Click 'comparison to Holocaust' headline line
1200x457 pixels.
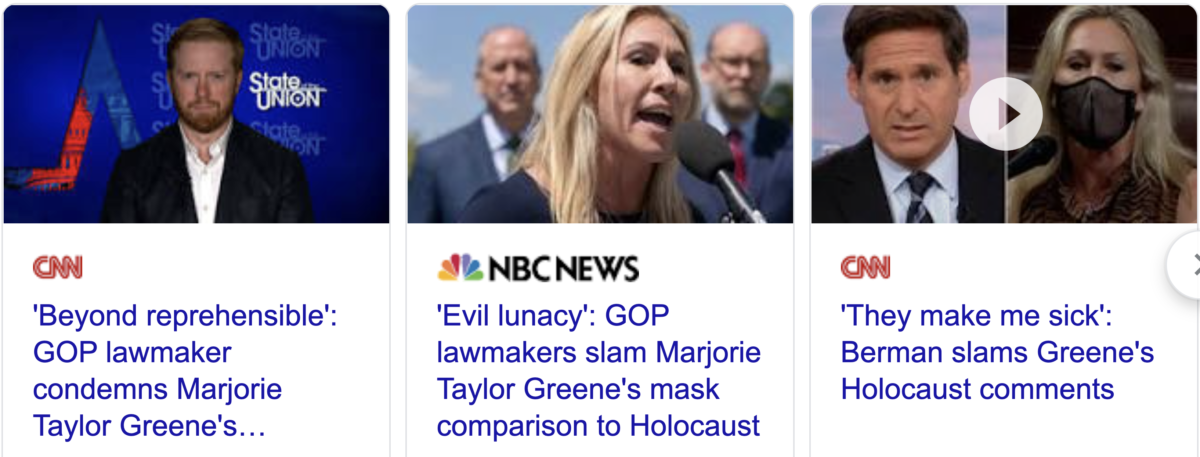pyautogui.click(x=599, y=426)
